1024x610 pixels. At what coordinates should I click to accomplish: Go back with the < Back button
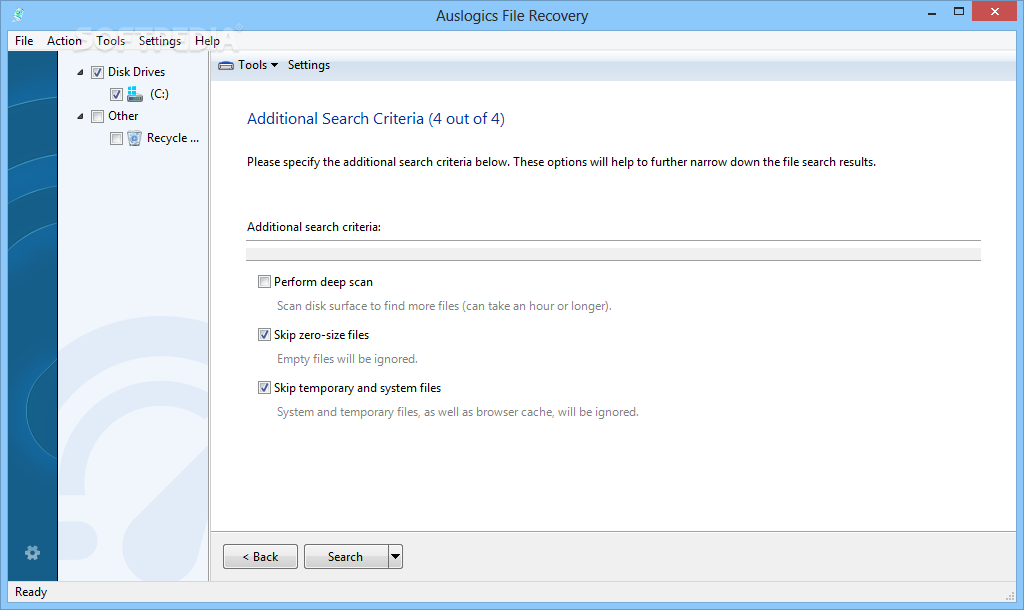coord(261,556)
